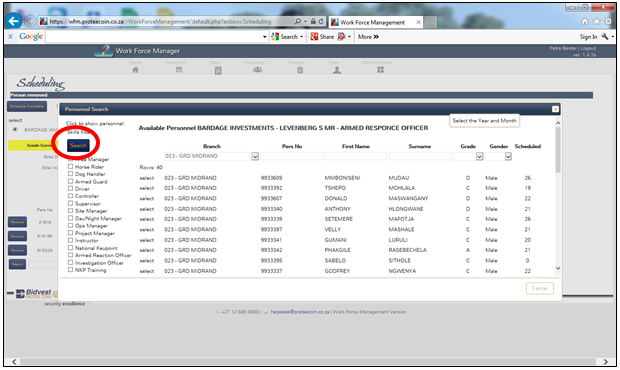The width and height of the screenshot is (620, 370).
Task: Expand the Google Share options arrow
Action: 349,37
